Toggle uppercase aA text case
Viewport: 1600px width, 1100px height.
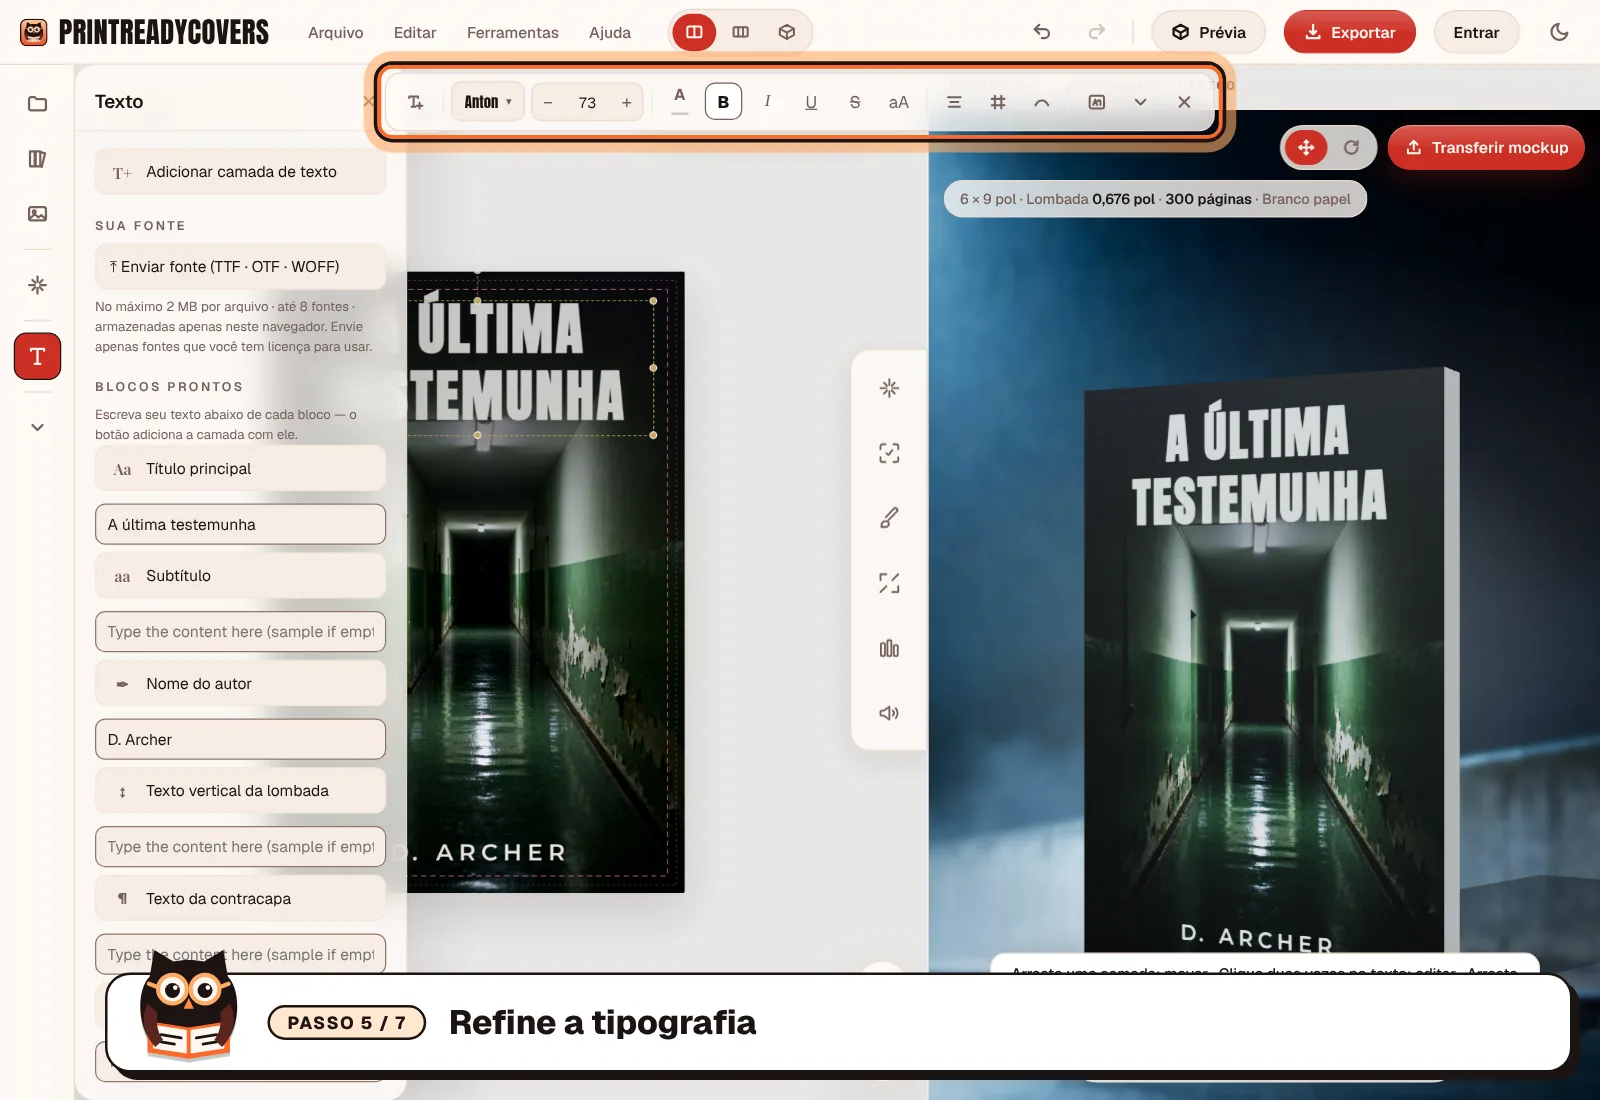(x=899, y=102)
